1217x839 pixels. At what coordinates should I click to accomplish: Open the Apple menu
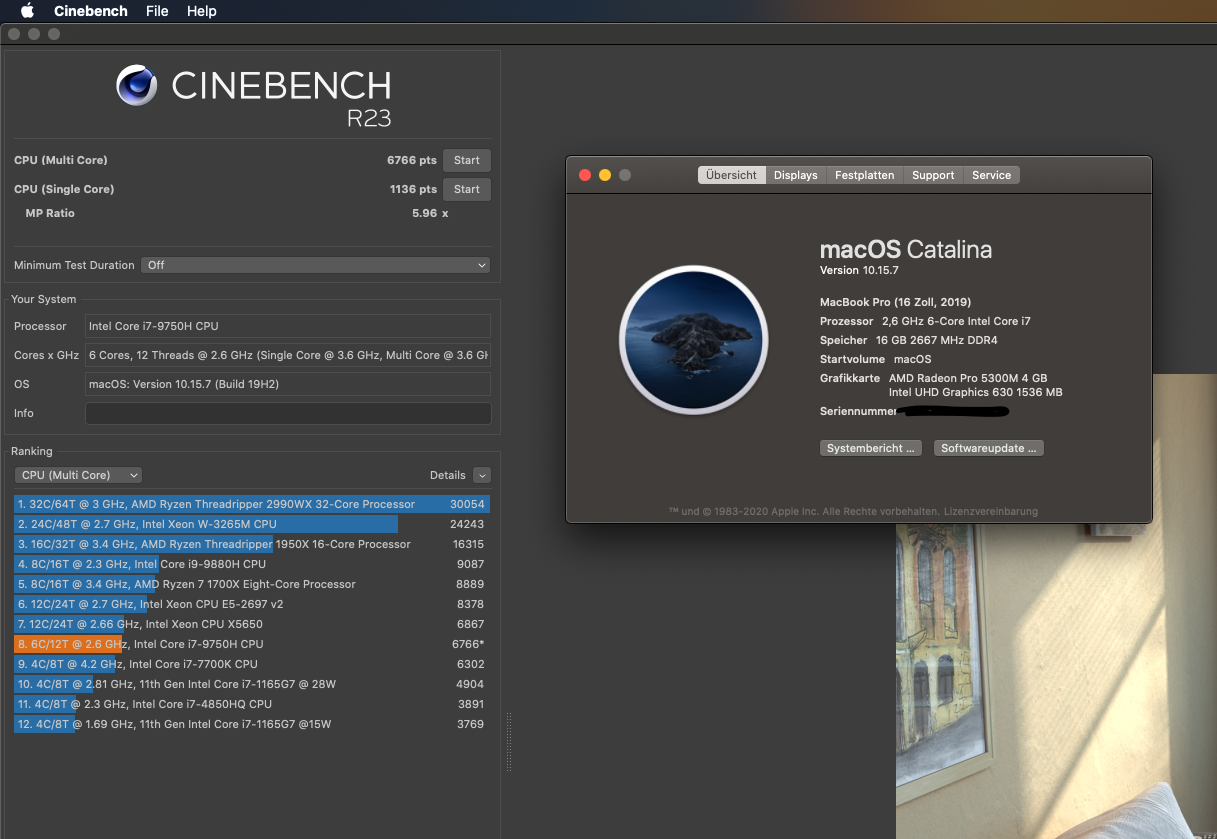click(x=27, y=11)
